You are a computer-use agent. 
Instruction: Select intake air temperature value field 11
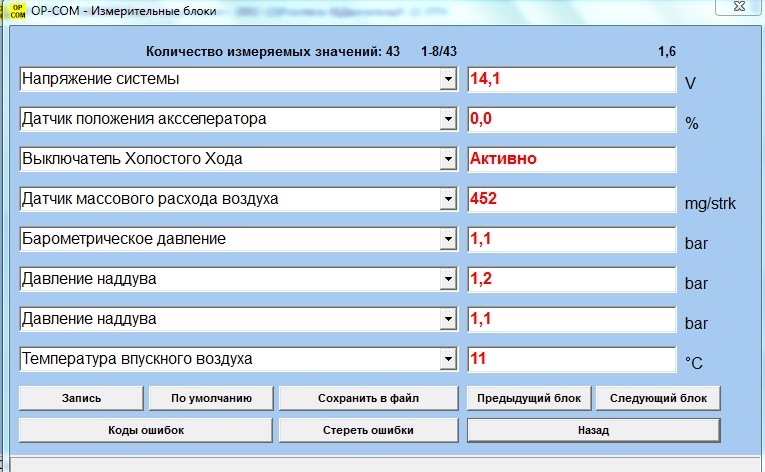tap(572, 360)
